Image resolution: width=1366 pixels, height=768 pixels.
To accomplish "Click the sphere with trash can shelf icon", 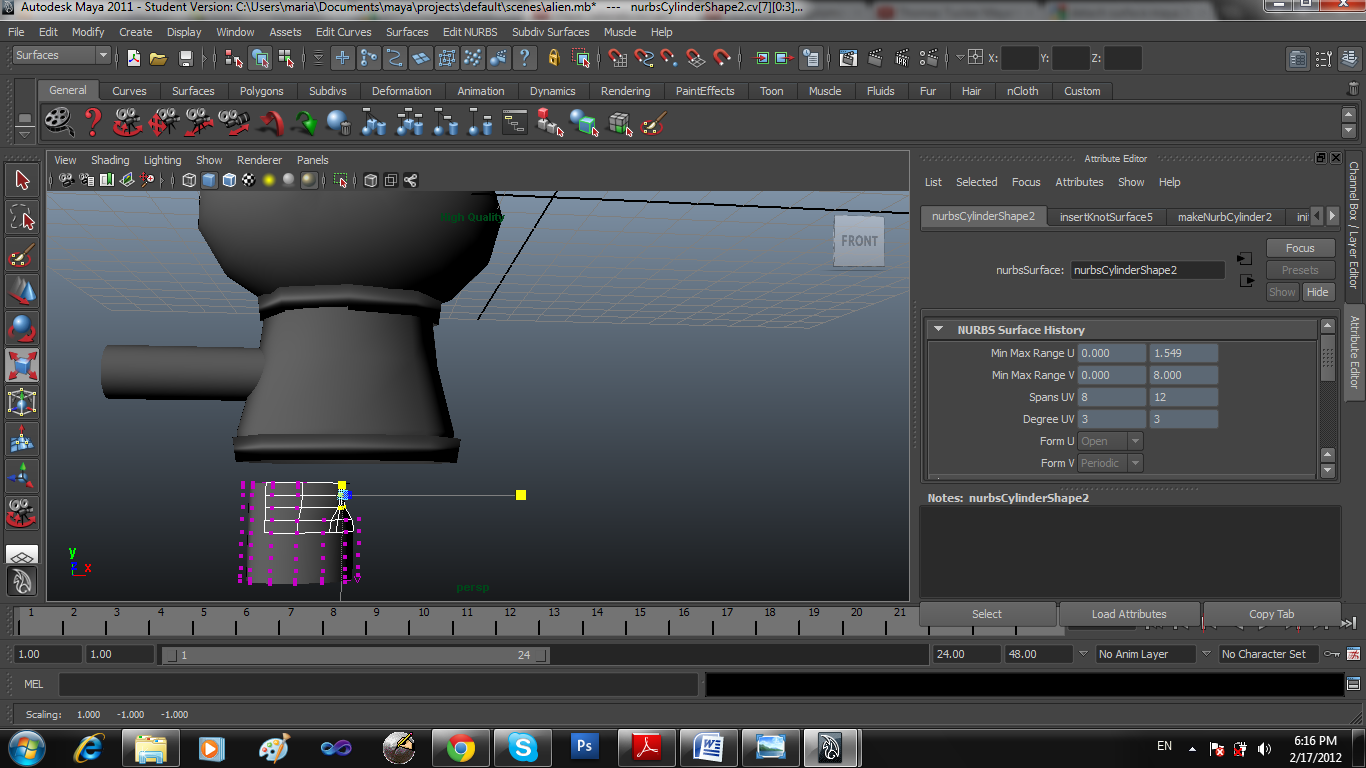I will point(339,123).
